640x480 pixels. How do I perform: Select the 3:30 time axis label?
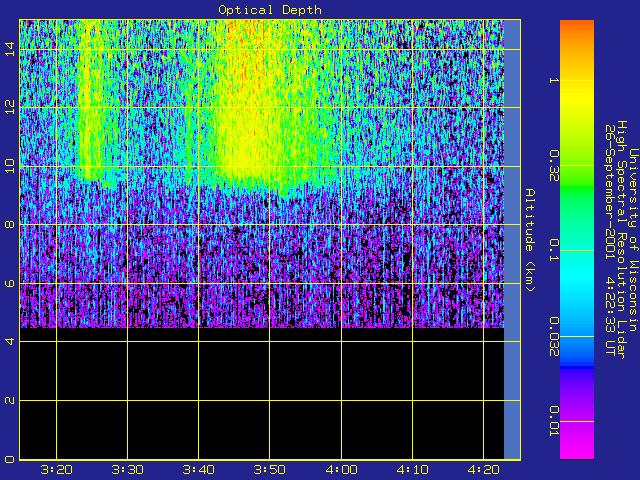point(128,468)
